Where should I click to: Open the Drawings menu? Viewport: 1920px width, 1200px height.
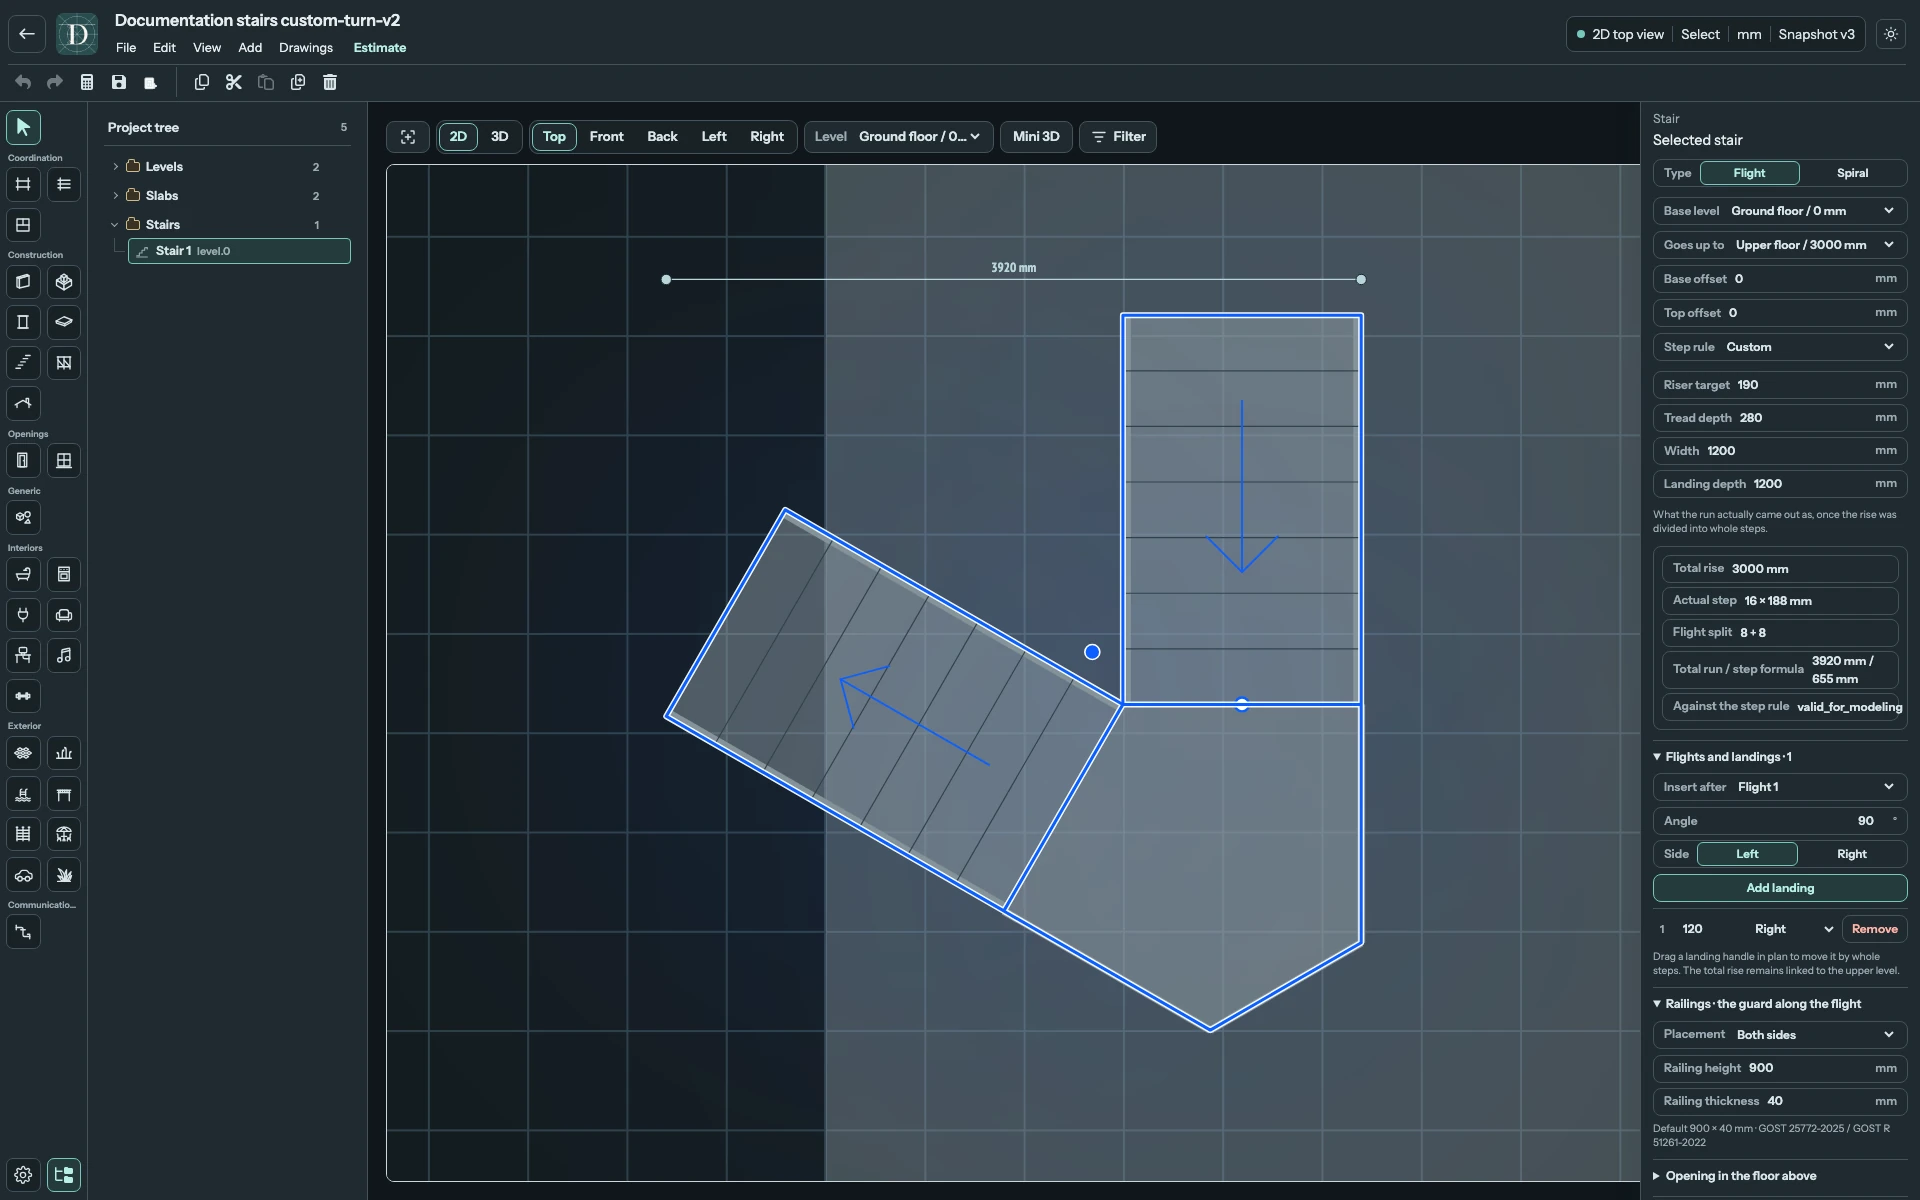click(306, 48)
